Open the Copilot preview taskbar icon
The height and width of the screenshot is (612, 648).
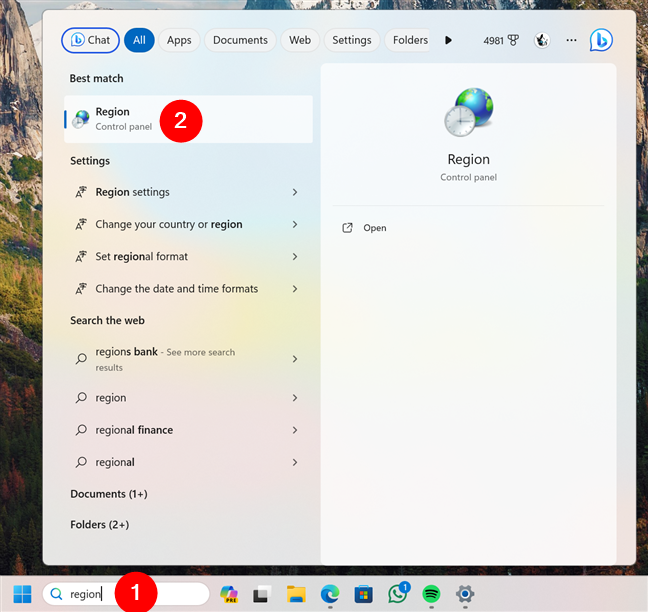click(x=229, y=594)
